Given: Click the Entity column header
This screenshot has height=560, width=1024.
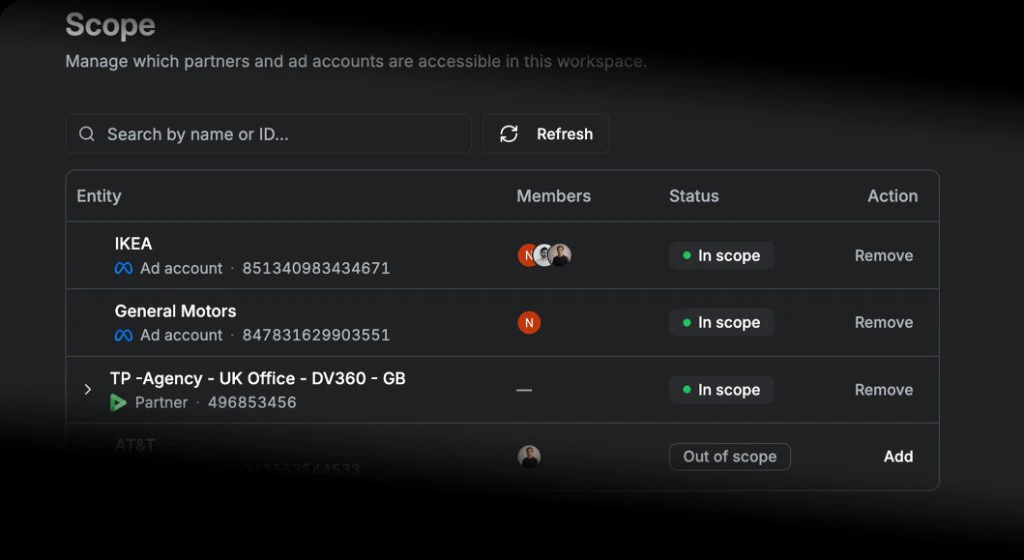Looking at the screenshot, I should pos(99,196).
